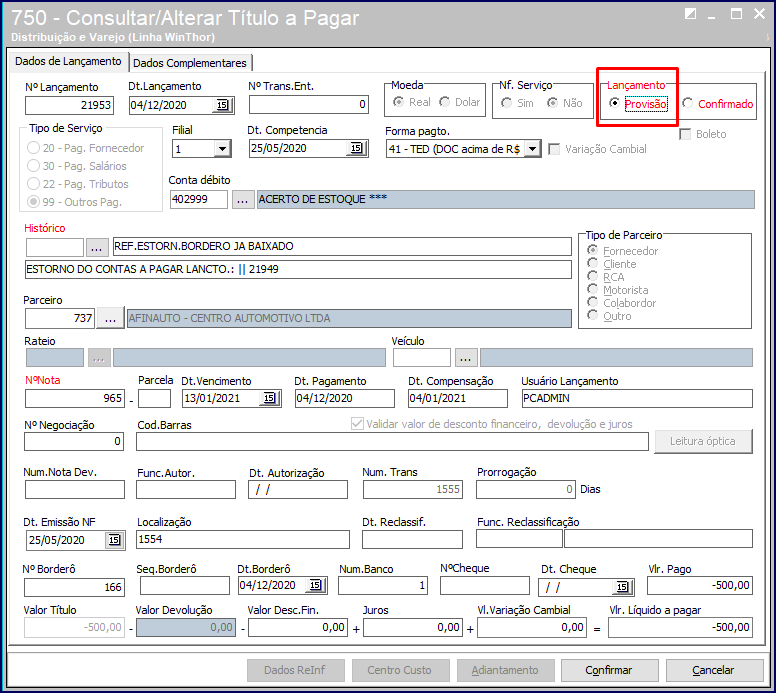Select RCA partner type radio
Image resolution: width=776 pixels, height=693 pixels.
coord(592,276)
